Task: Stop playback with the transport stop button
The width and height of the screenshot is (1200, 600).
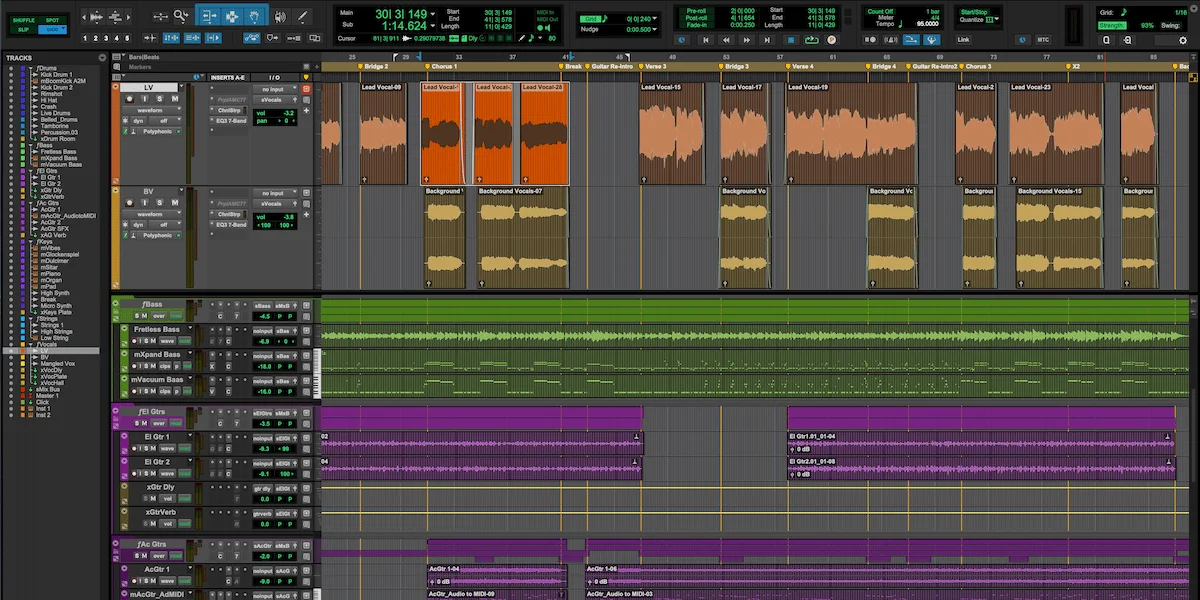Action: coord(791,40)
